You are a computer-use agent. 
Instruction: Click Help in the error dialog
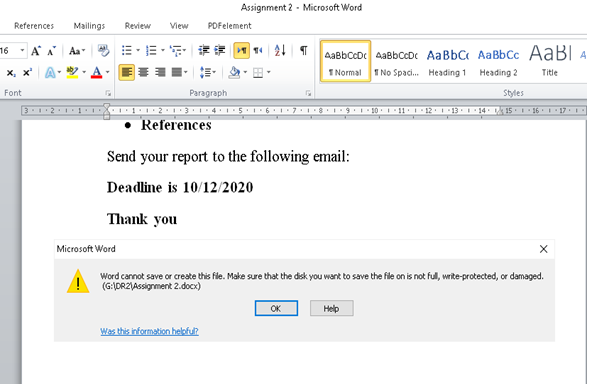331,309
